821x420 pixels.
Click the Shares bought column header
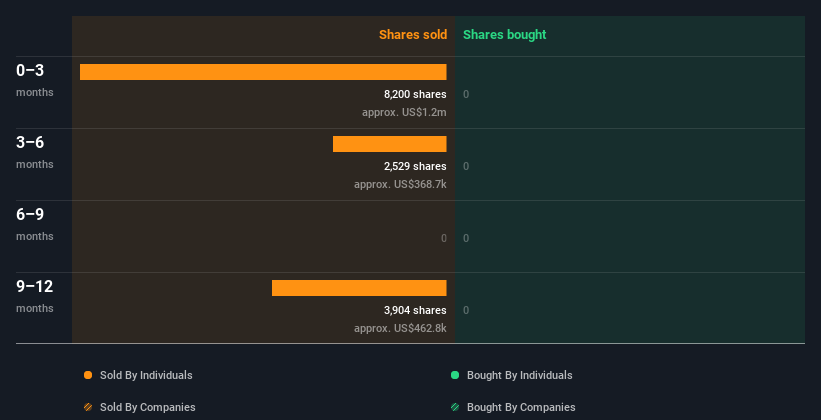point(505,35)
